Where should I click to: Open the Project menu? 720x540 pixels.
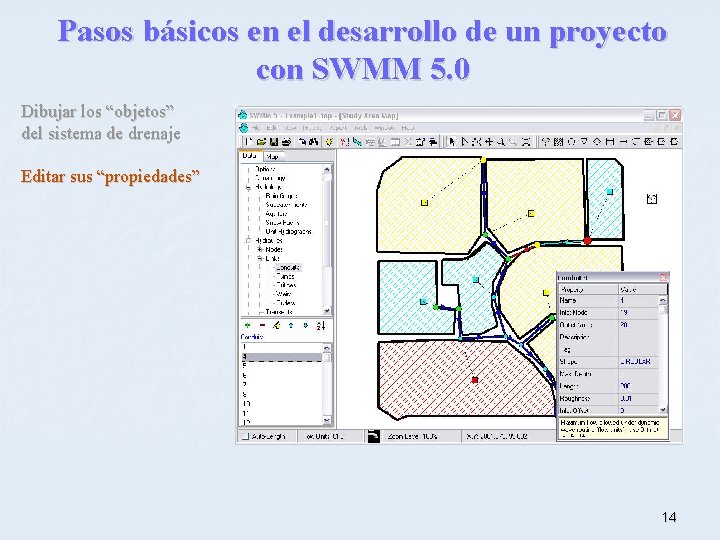312,128
